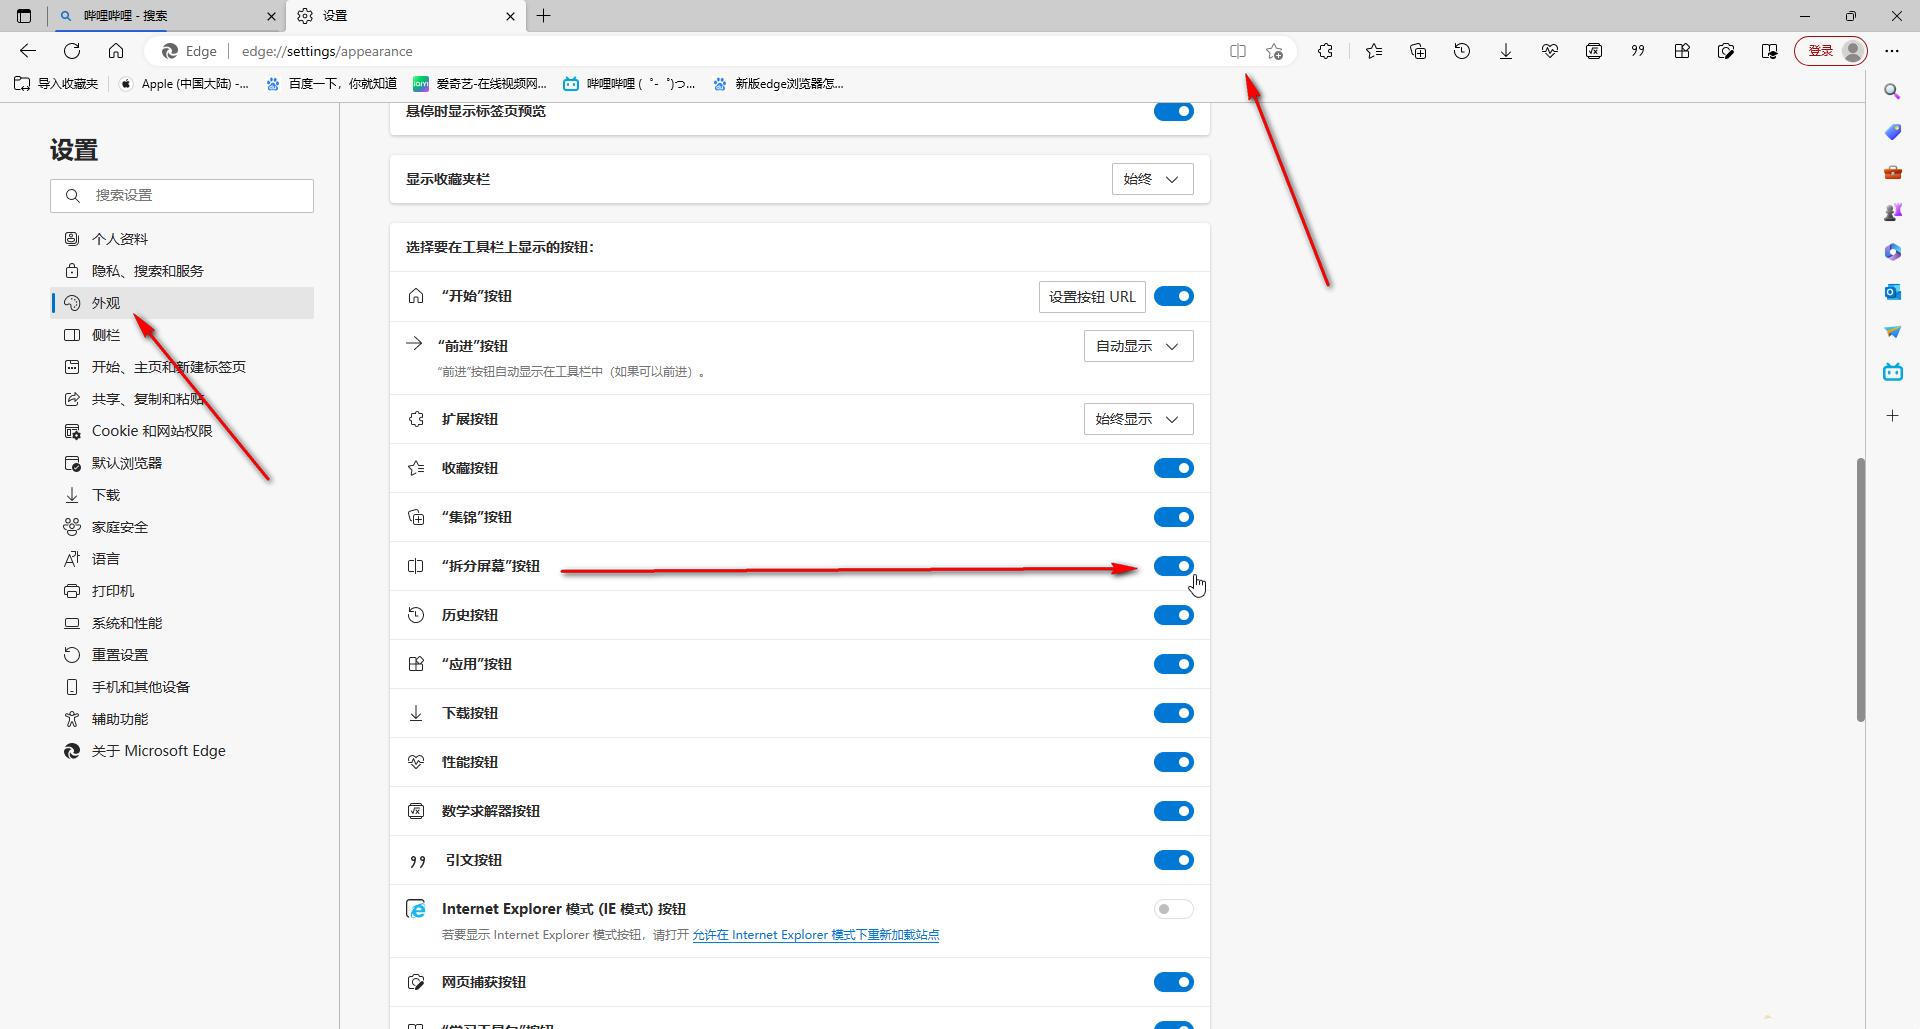Open the 显示收藏夹栏 dropdown
This screenshot has width=1920, height=1029.
pos(1152,179)
